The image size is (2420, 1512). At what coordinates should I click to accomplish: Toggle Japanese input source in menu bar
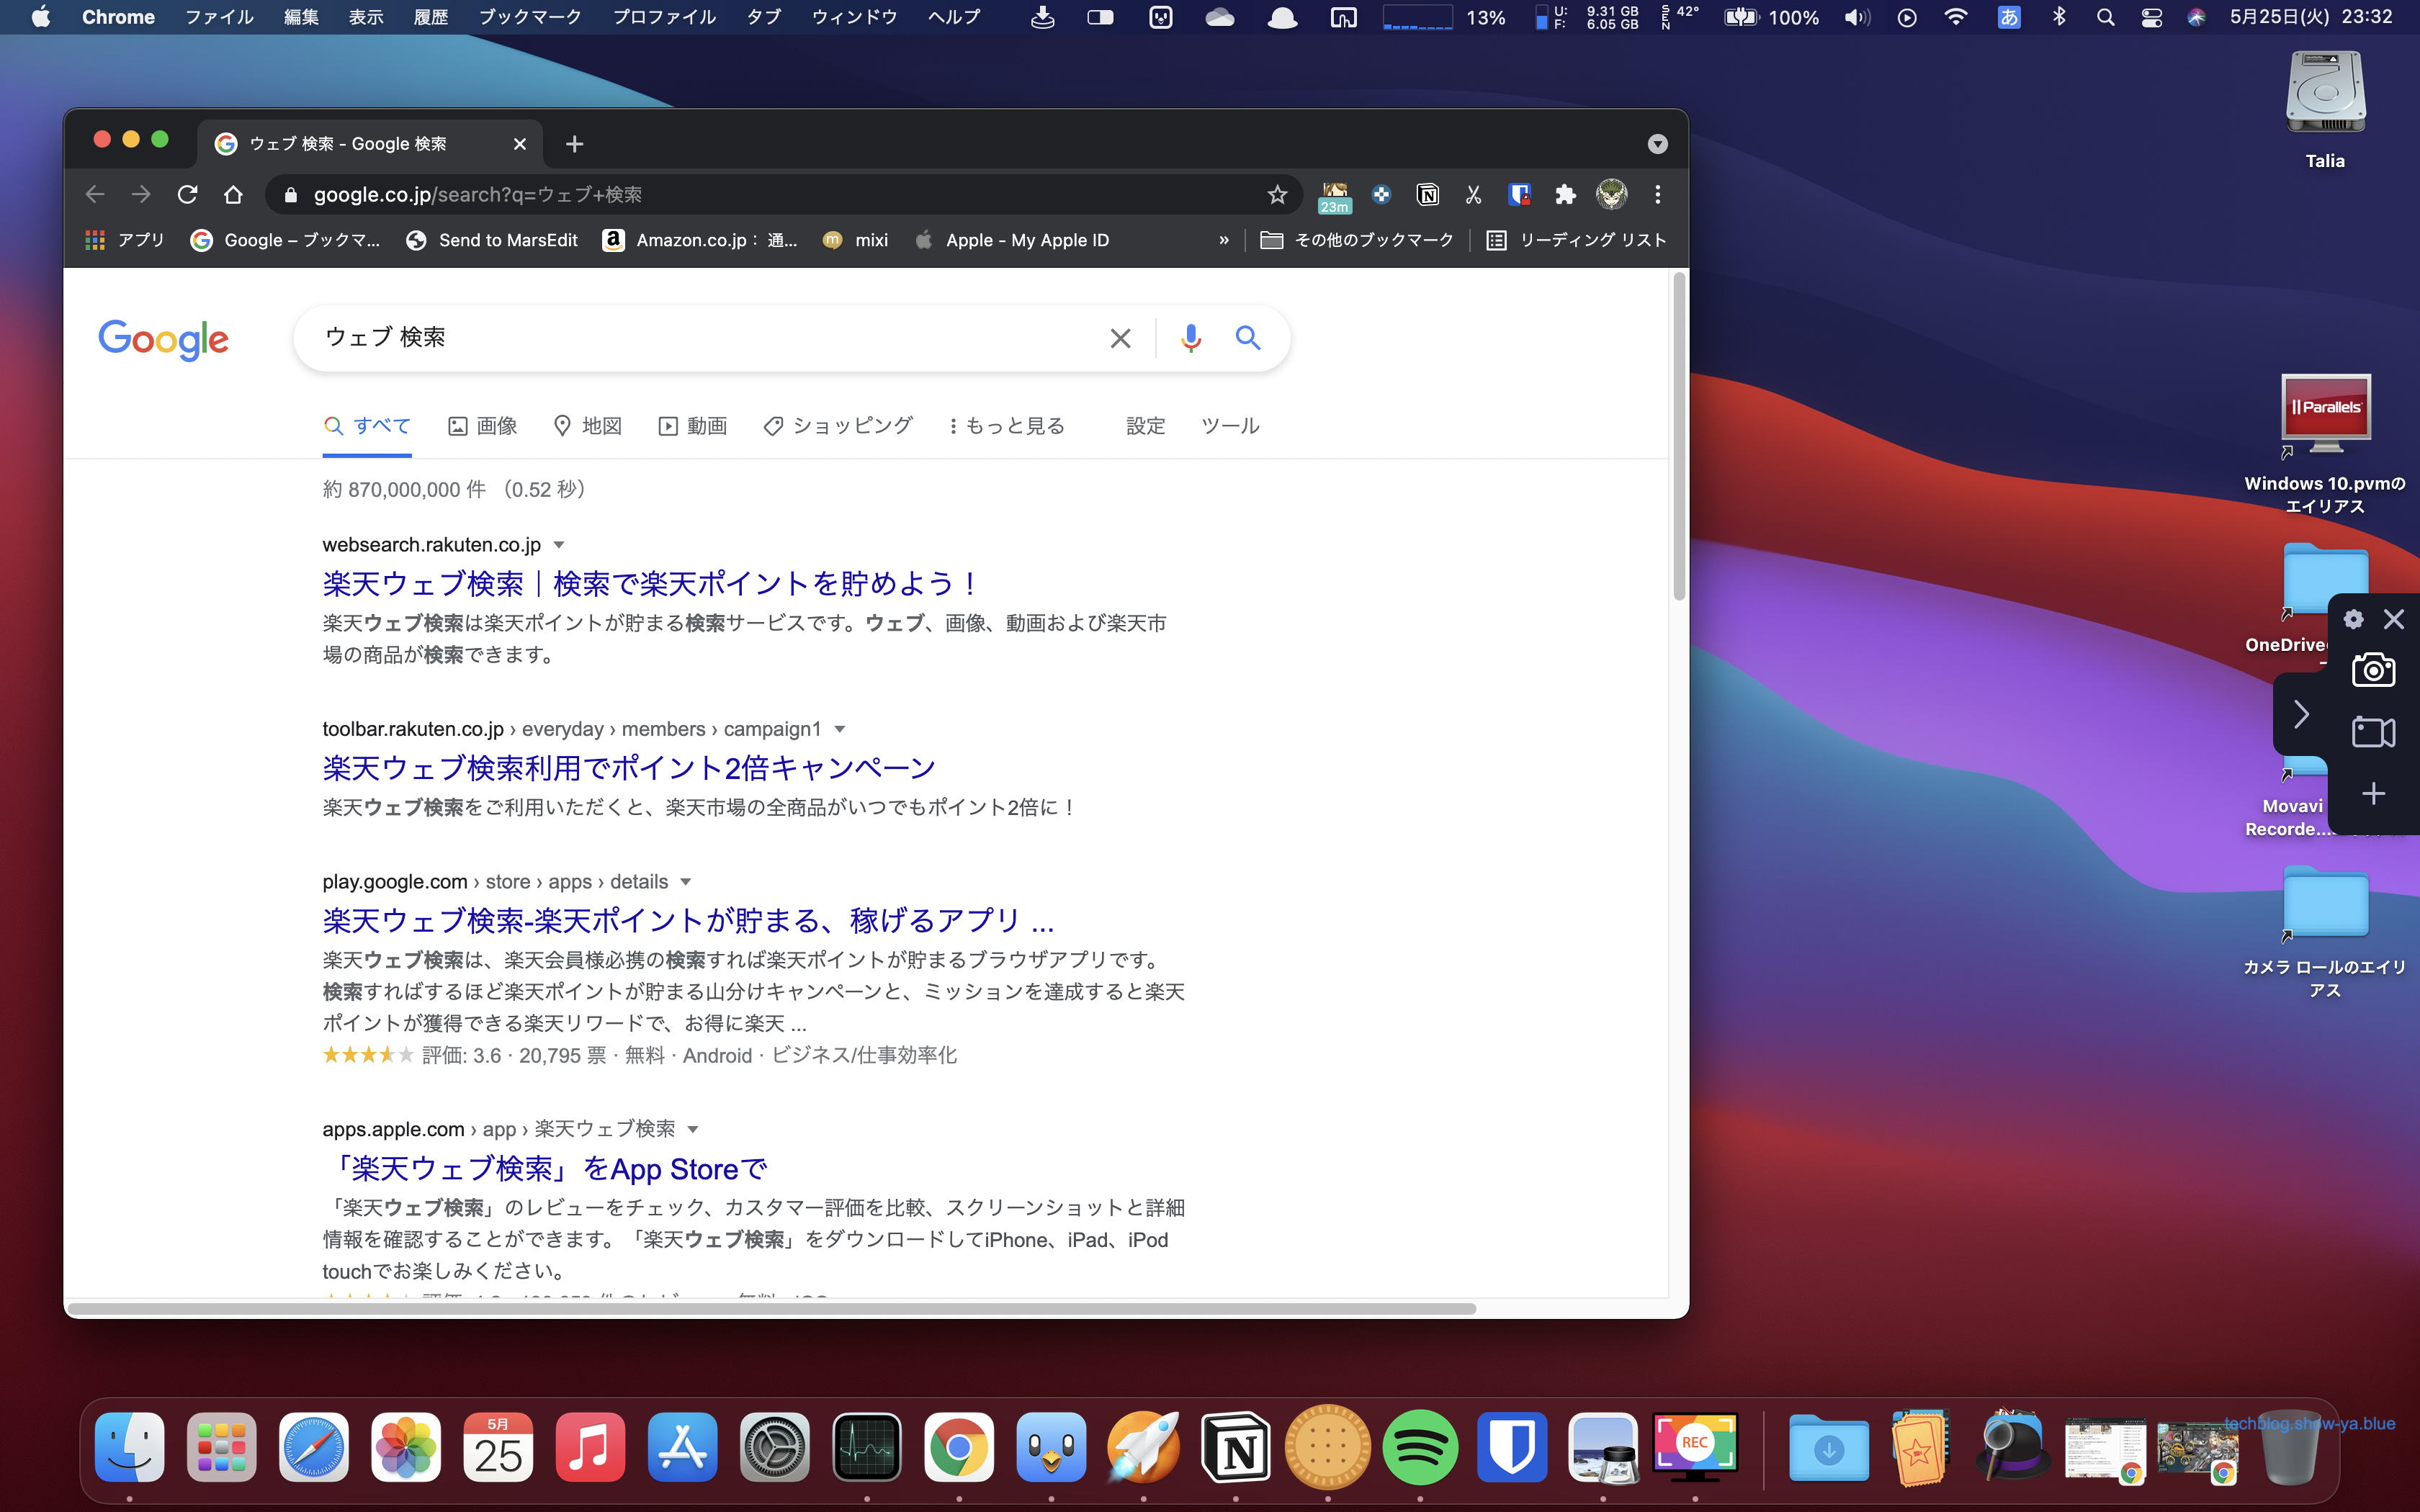2008,17
